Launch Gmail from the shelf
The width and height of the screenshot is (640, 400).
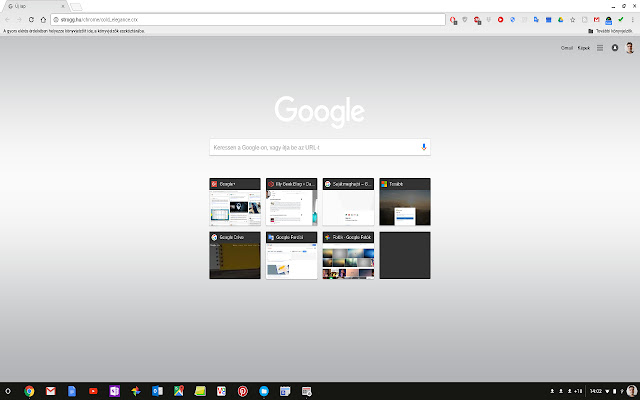click(x=51, y=391)
